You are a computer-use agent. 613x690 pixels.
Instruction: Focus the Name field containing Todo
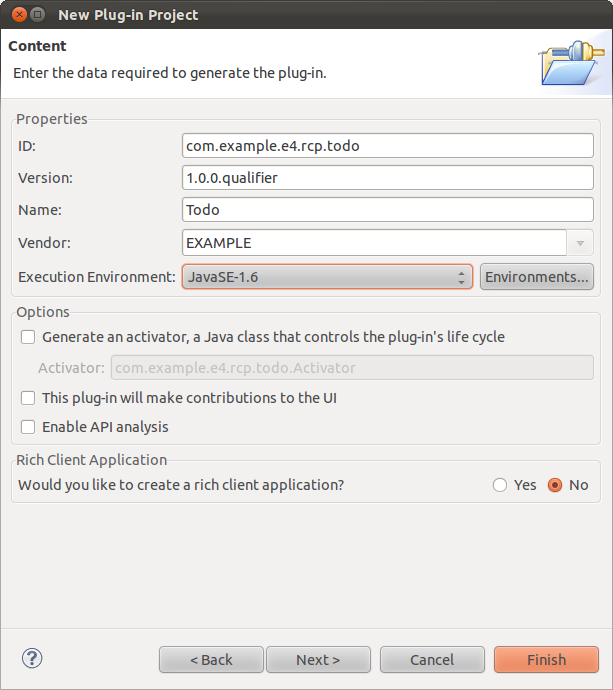[388, 210]
